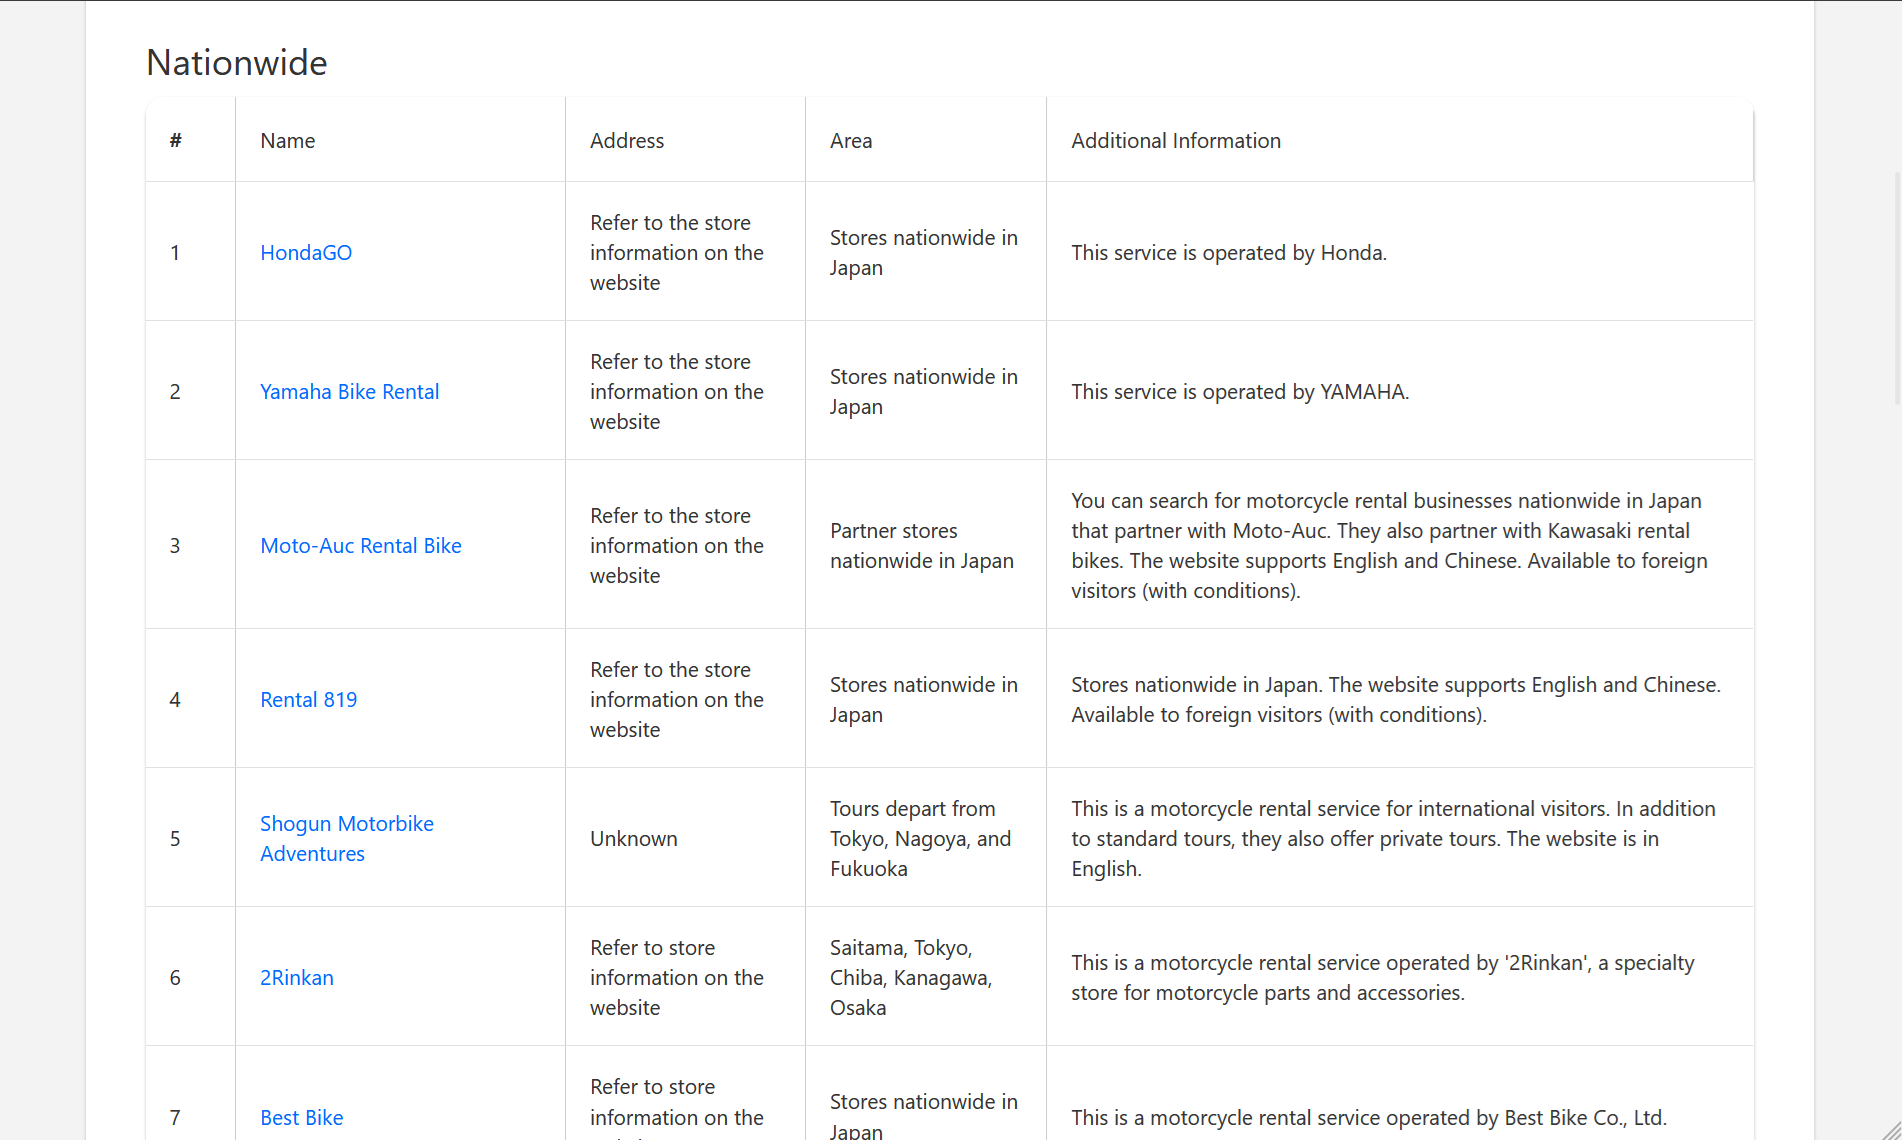Click the 2Rinkan additional information text

pyautogui.click(x=1383, y=977)
